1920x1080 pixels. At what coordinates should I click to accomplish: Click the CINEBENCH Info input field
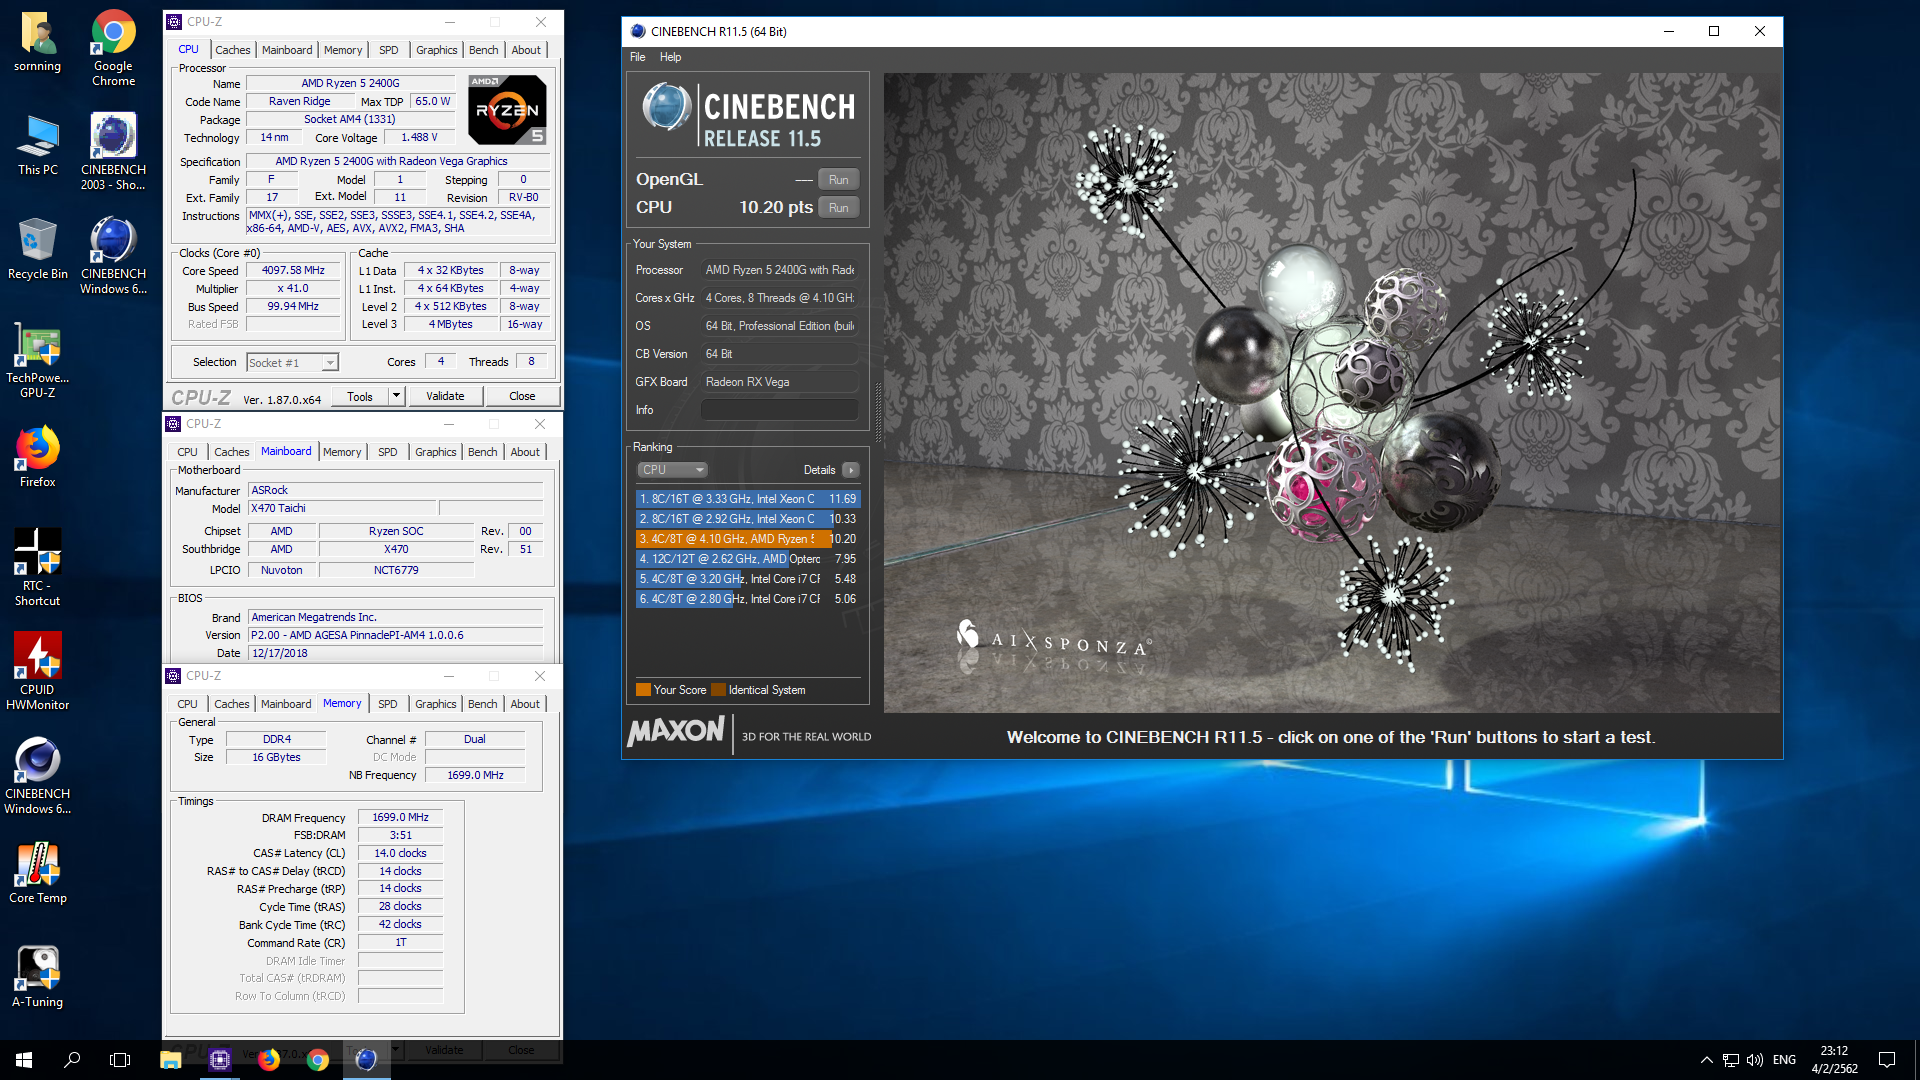pyautogui.click(x=779, y=410)
